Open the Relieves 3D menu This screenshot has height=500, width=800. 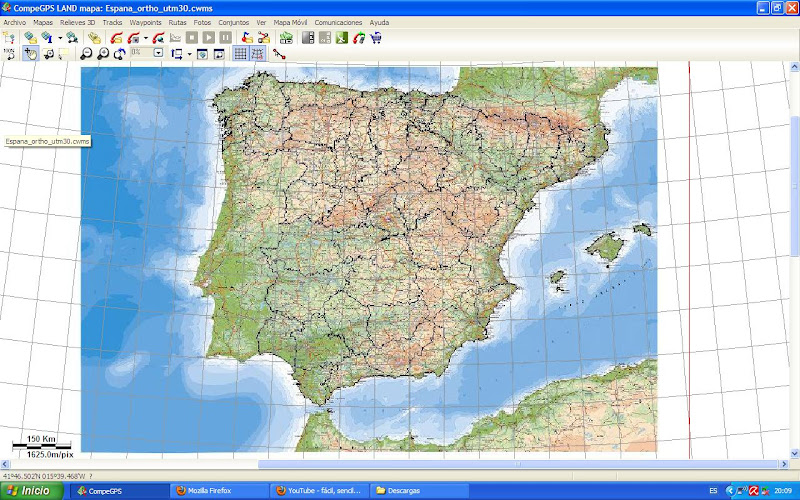pos(78,22)
